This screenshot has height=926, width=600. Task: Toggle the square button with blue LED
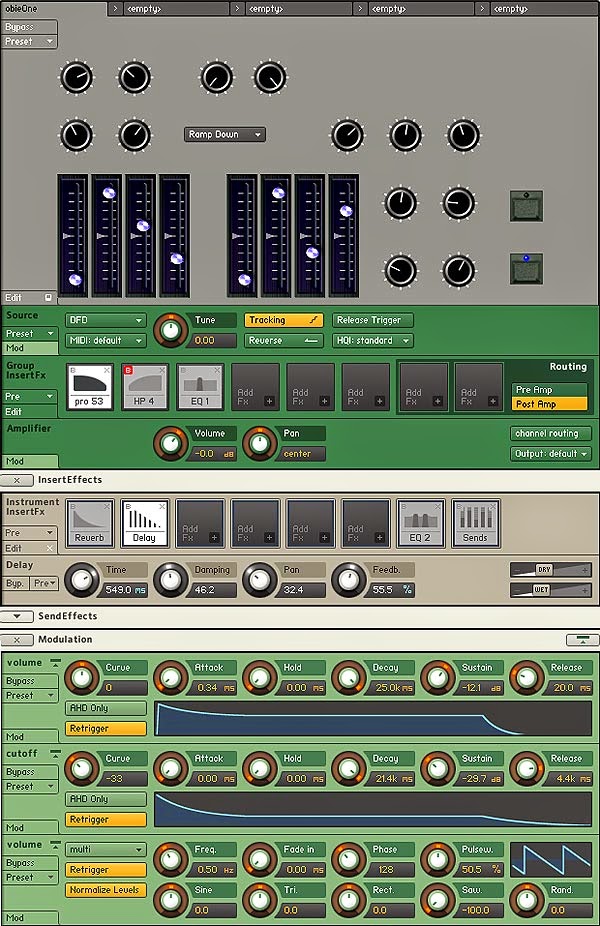coord(526,269)
